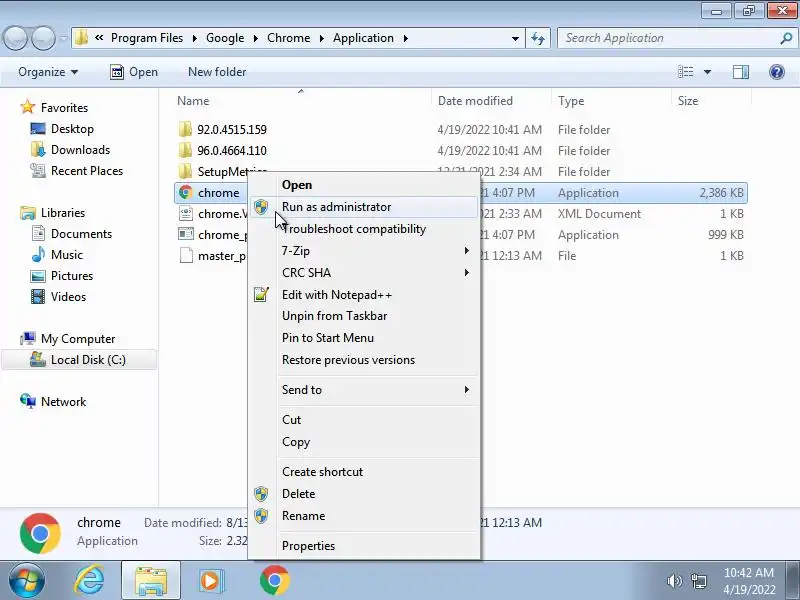Expand the view options dropdown arrow
The width and height of the screenshot is (800, 600).
[708, 72]
